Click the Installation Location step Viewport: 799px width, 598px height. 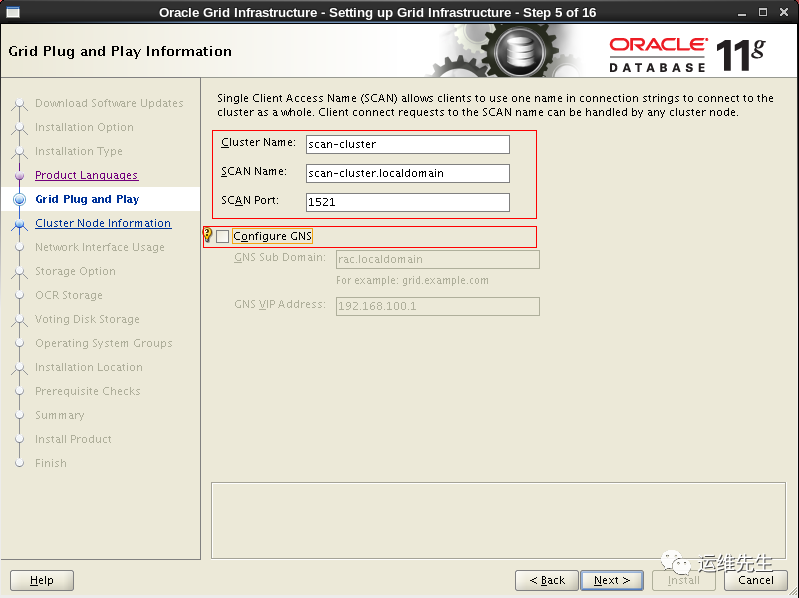pos(89,367)
